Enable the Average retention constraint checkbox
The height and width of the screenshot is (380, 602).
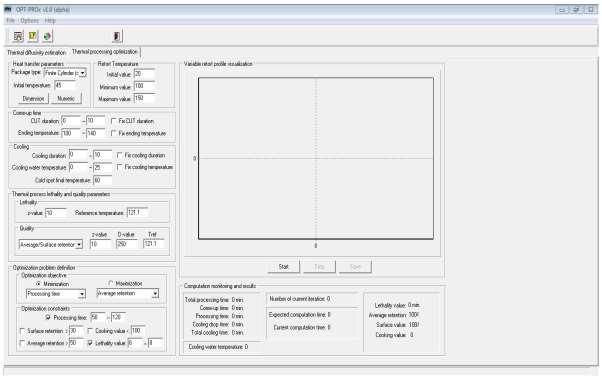coord(22,343)
